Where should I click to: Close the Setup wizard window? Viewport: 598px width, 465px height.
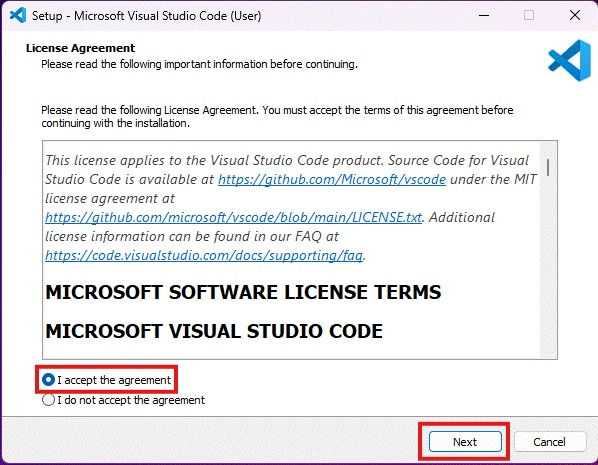tap(575, 15)
